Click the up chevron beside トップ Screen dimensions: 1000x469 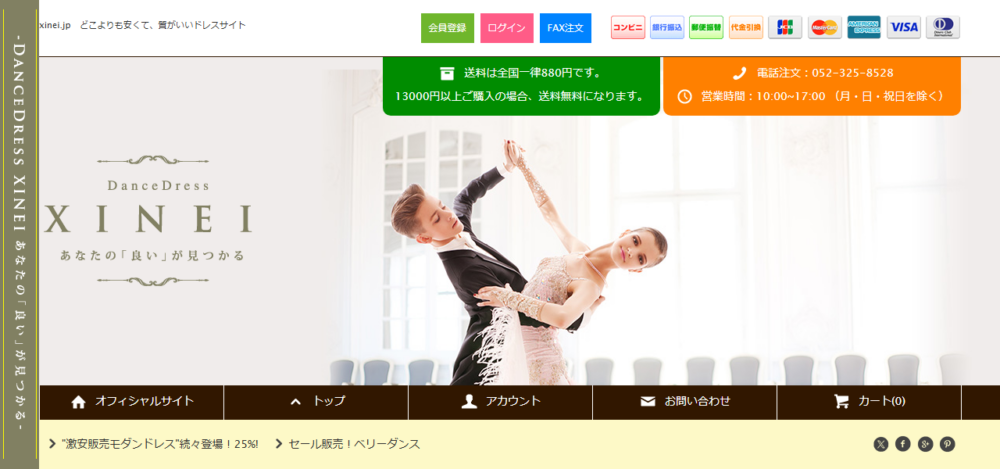[295, 402]
